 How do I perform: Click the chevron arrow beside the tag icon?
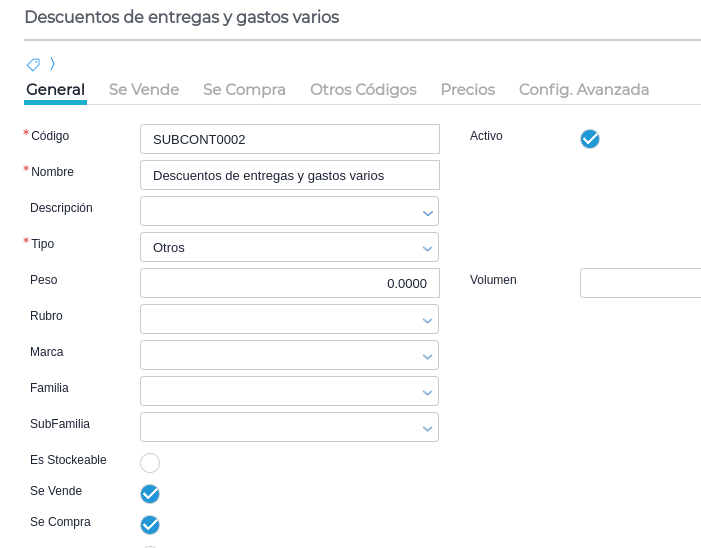click(52, 64)
